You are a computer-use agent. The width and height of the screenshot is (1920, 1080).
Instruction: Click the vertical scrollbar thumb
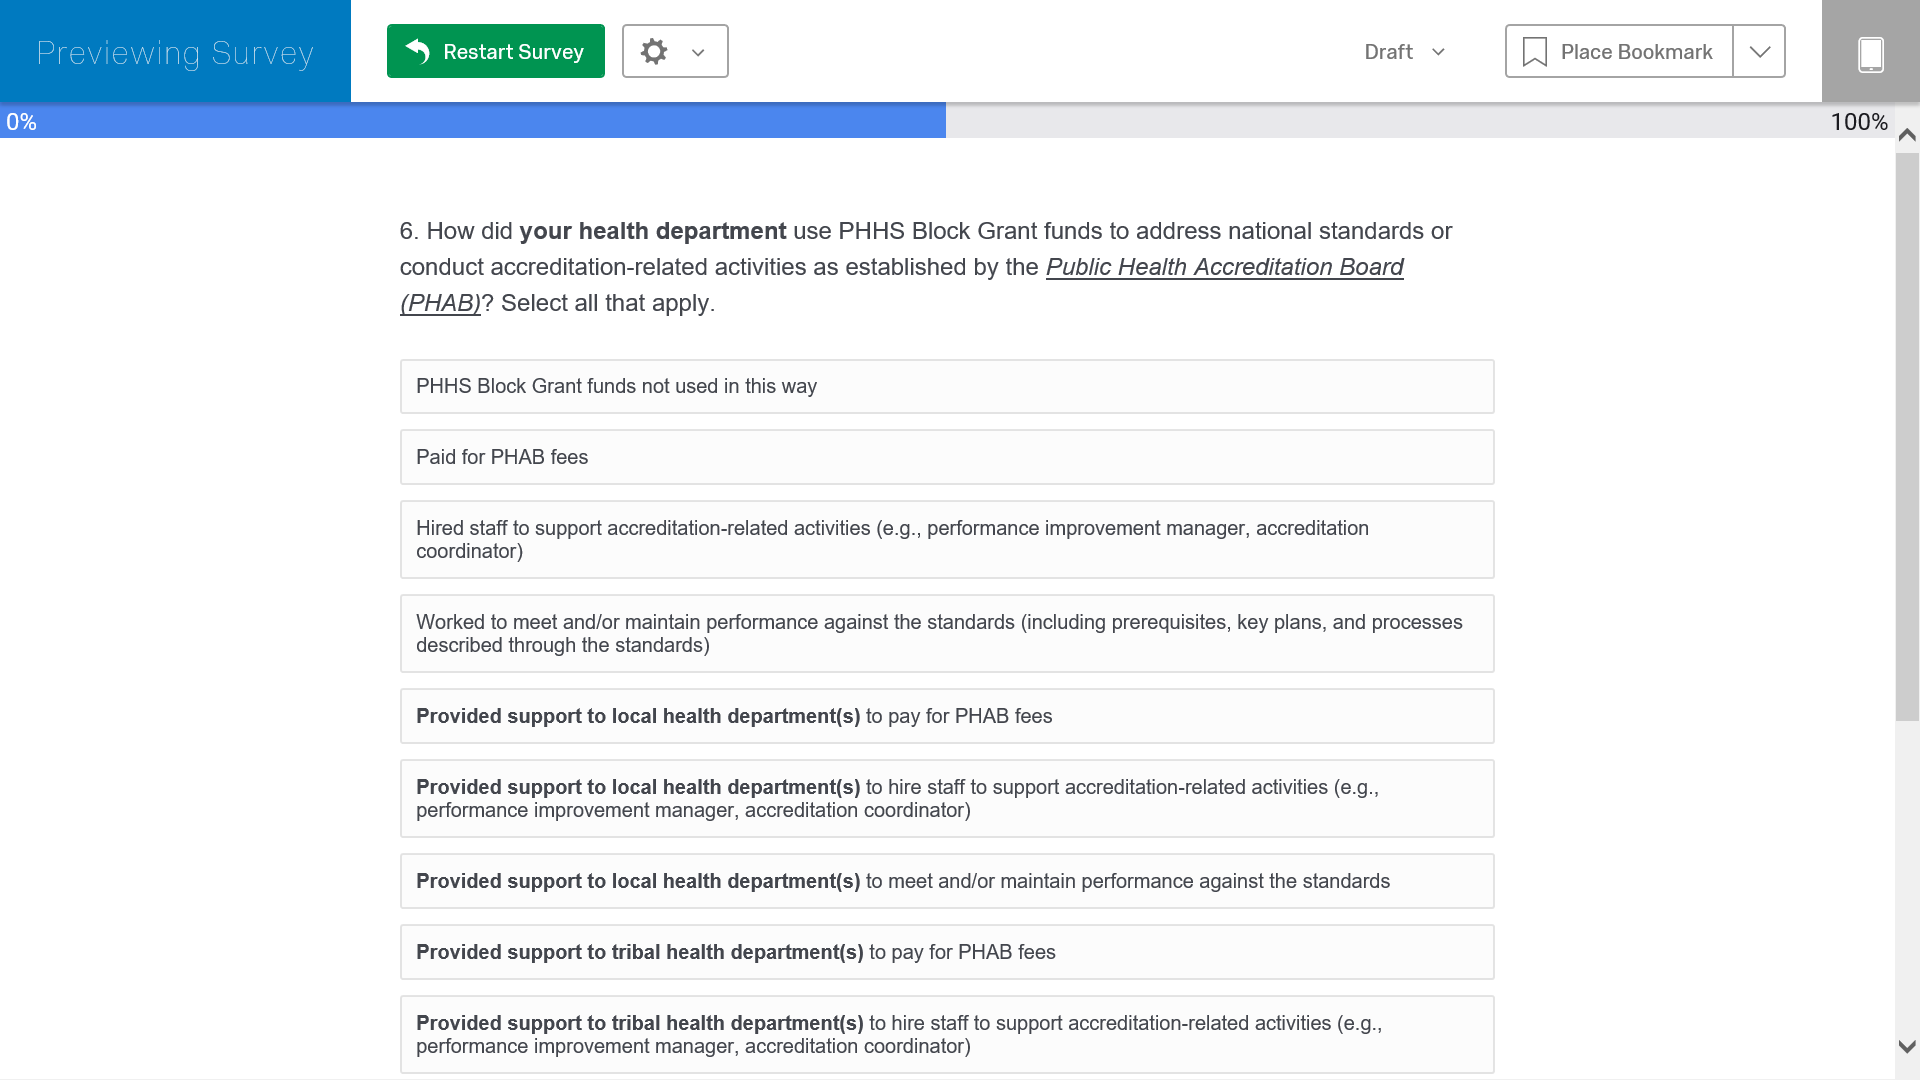[1907, 435]
